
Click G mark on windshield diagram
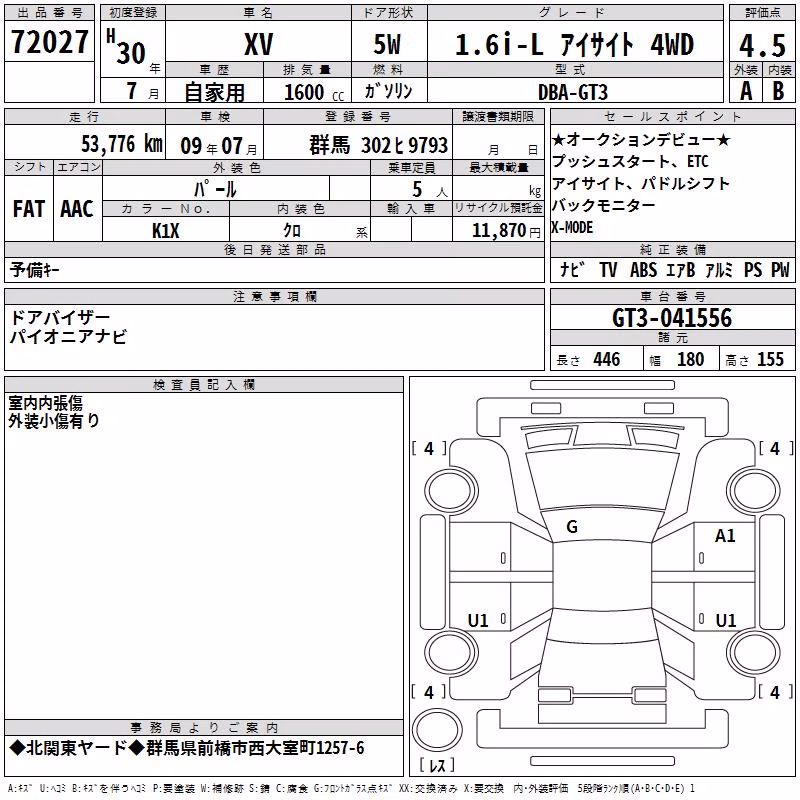click(x=572, y=527)
